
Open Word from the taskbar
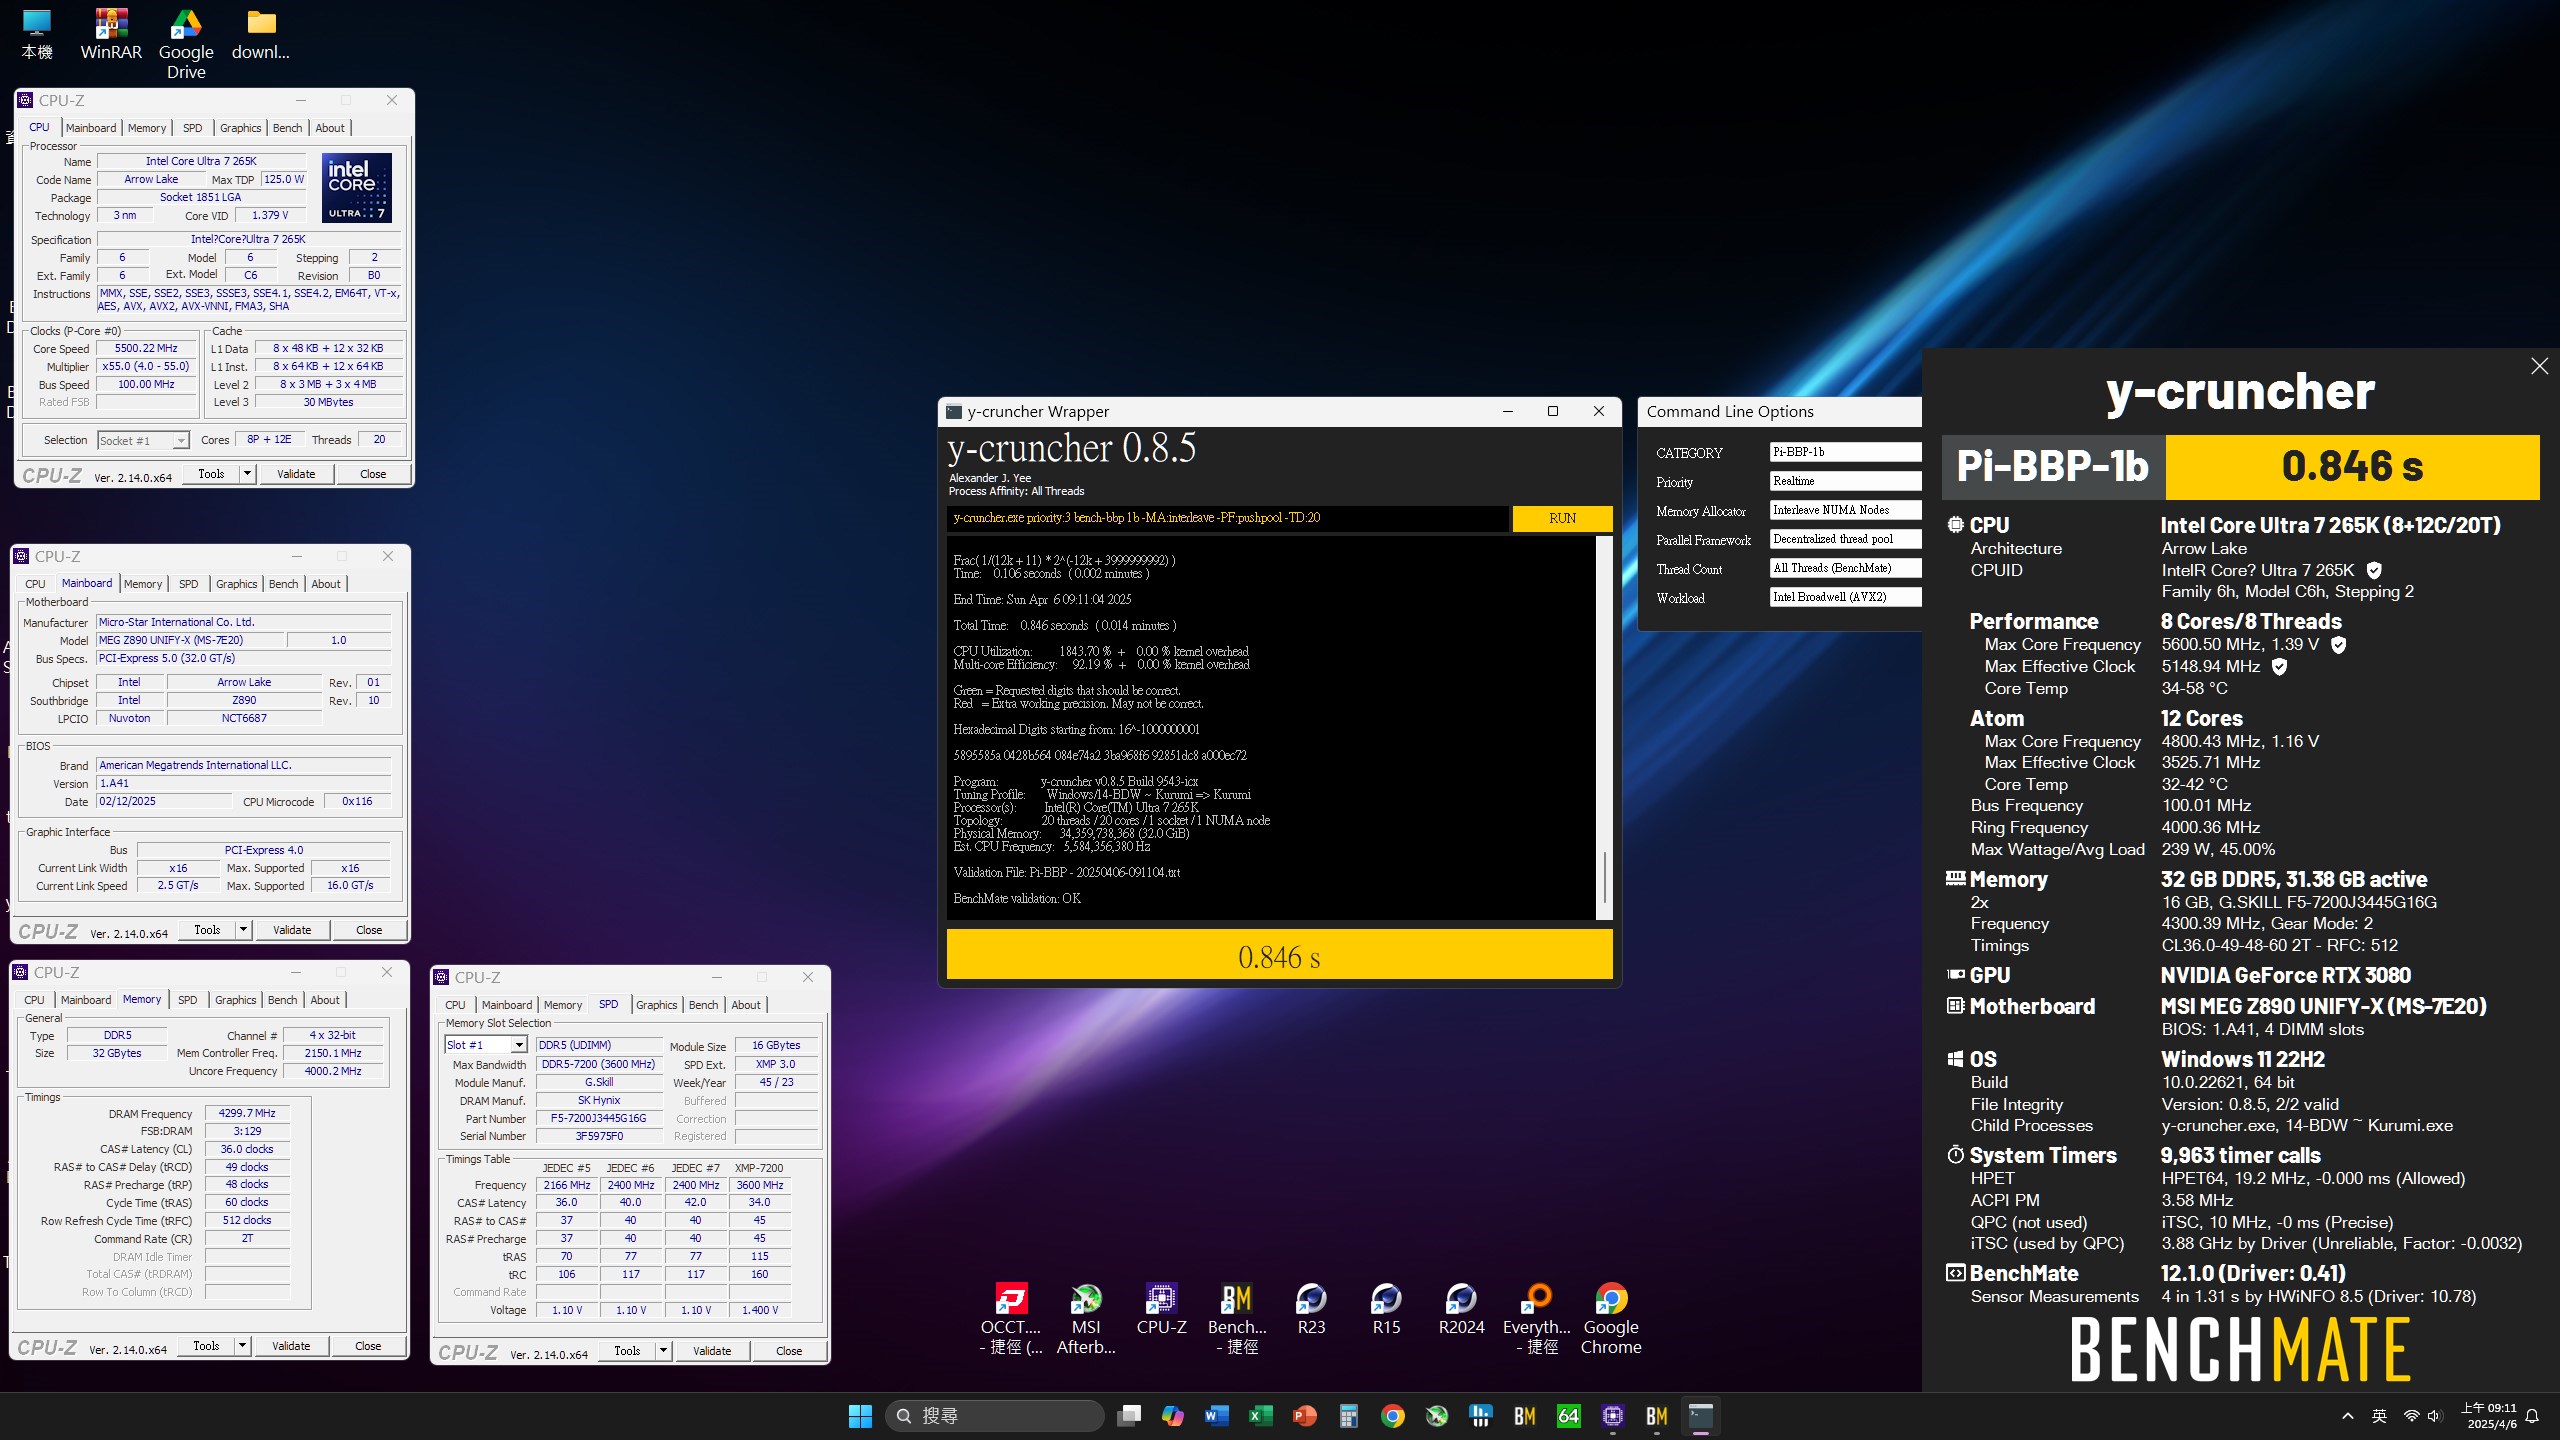click(1217, 1416)
